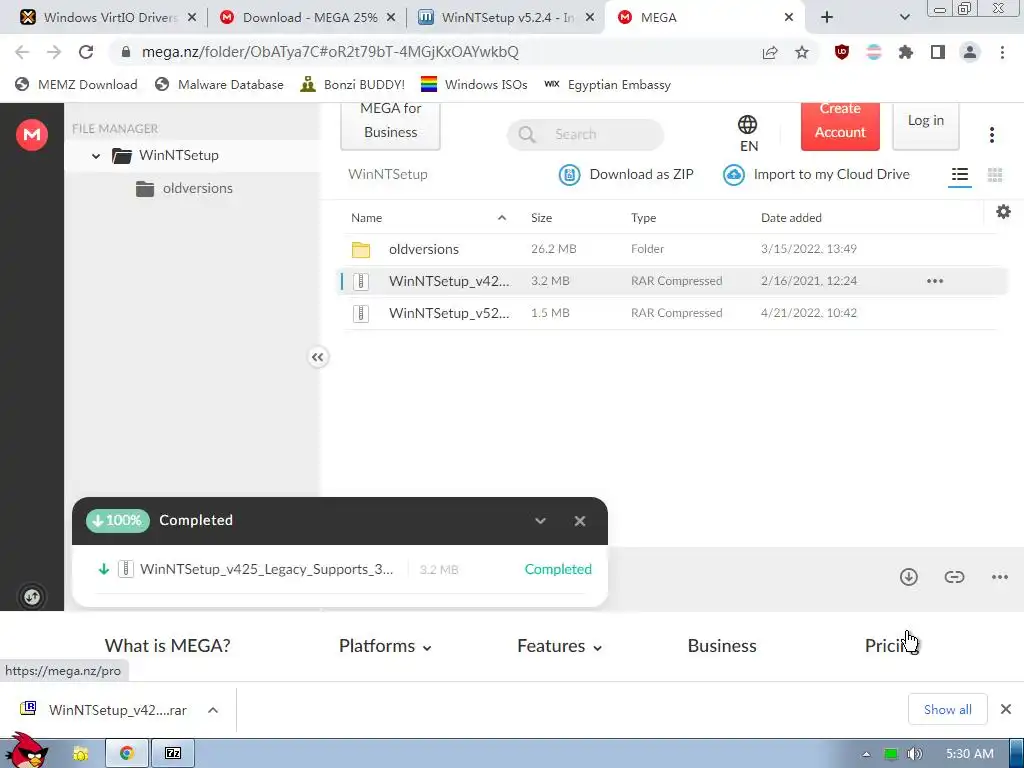Bookmark this page with the star
1024x768 pixels.
tap(802, 52)
